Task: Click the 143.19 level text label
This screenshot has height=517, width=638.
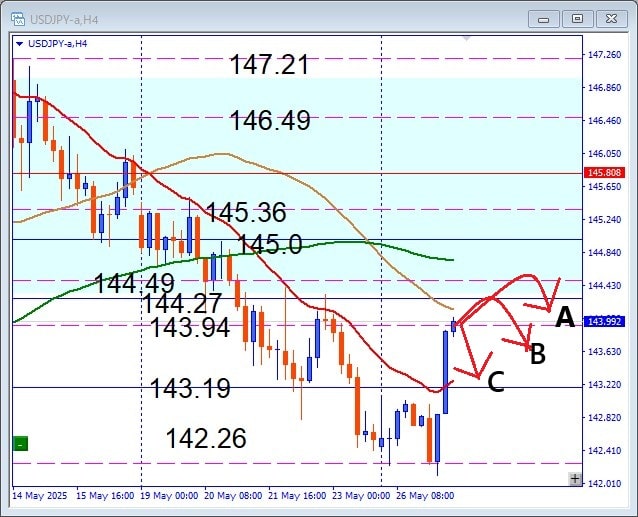Action: tap(190, 388)
